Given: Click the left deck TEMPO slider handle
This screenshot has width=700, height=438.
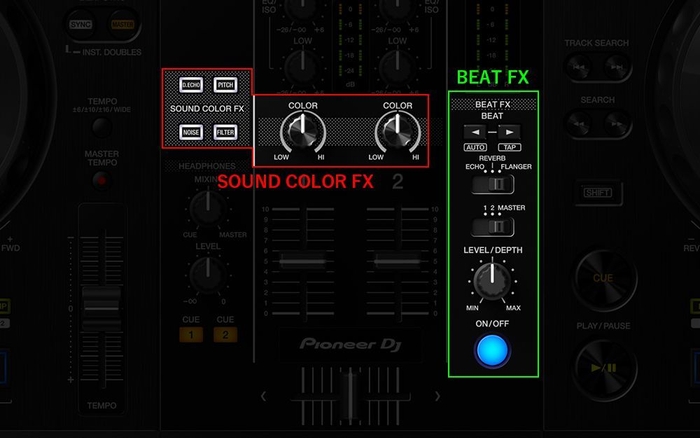Looking at the screenshot, I should [102, 308].
